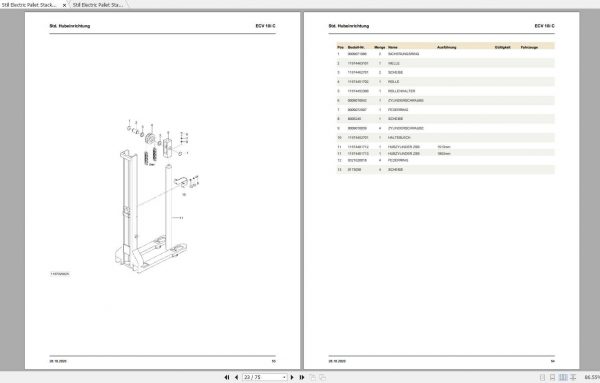Switch to second Still Electric Pallet tab

(x=98, y=5)
